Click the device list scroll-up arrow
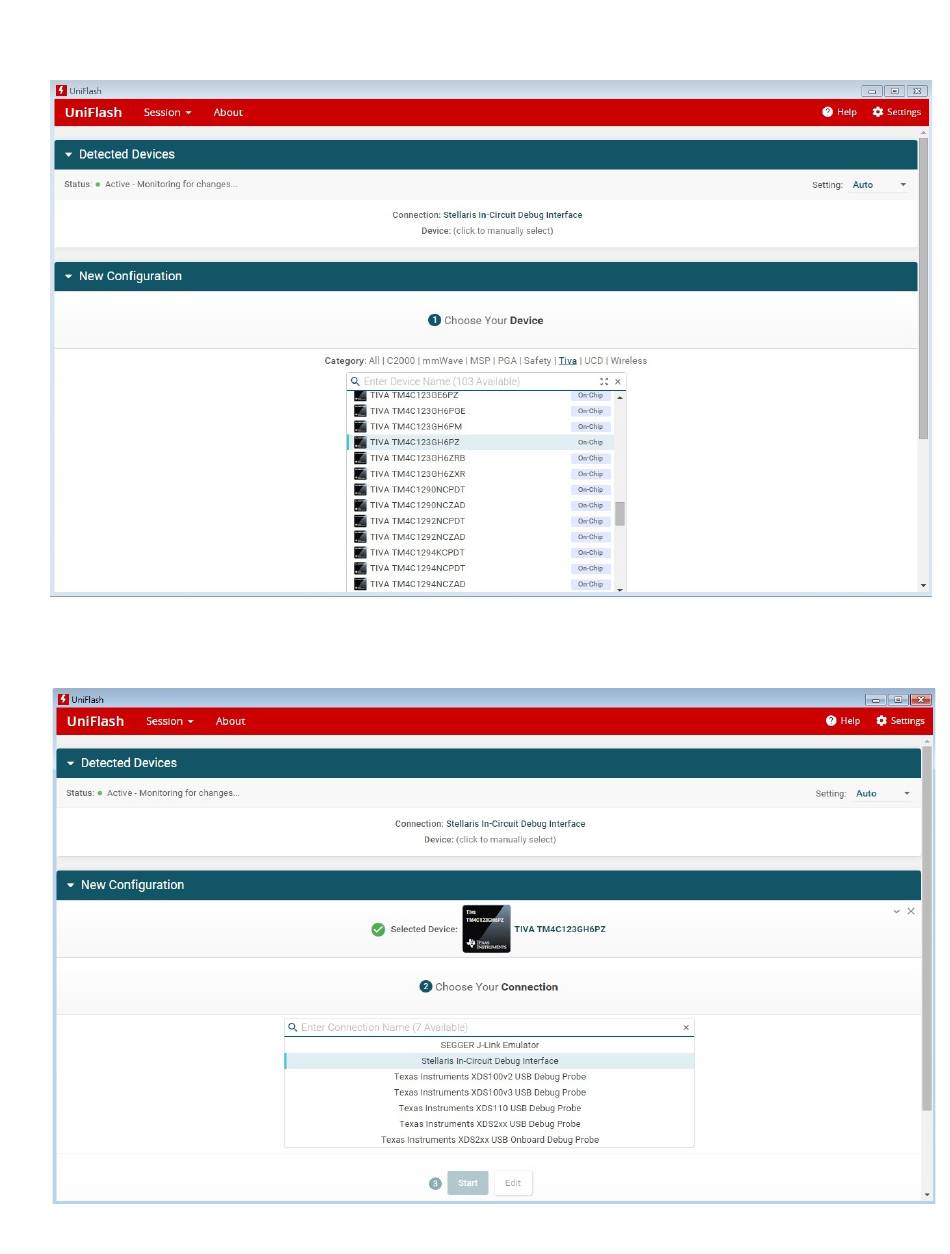Image resolution: width=950 pixels, height=1254 pixels. click(x=620, y=398)
